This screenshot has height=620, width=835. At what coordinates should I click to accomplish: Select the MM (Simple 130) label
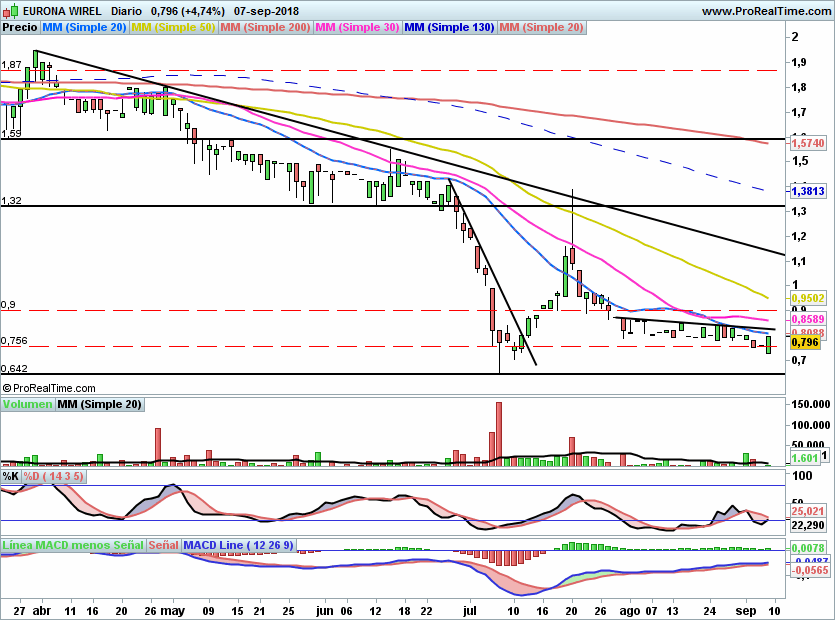[x=449, y=27]
